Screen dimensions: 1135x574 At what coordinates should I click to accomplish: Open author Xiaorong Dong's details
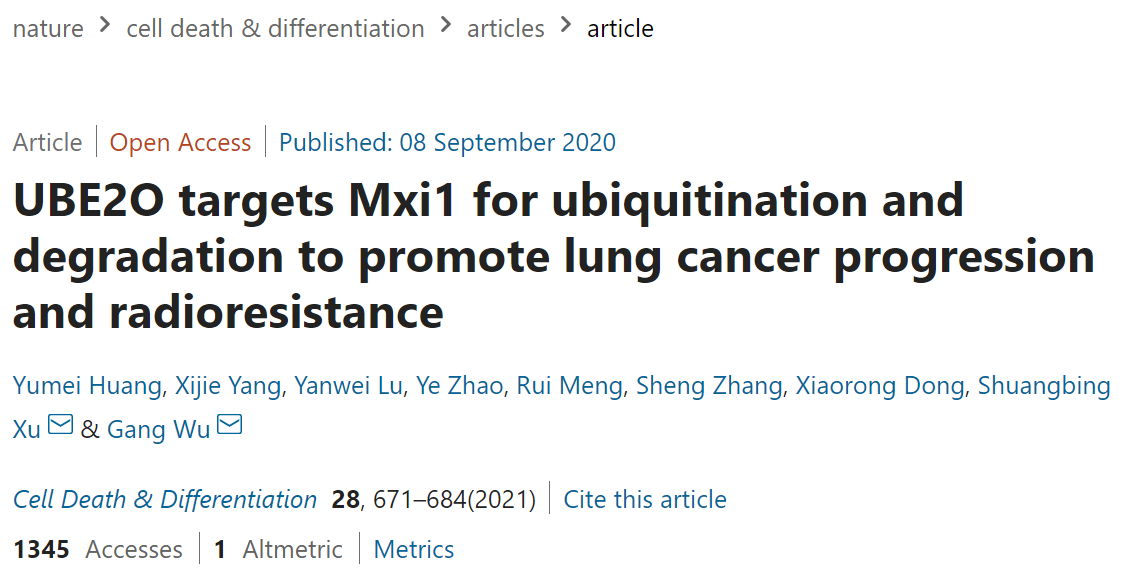coord(879,386)
